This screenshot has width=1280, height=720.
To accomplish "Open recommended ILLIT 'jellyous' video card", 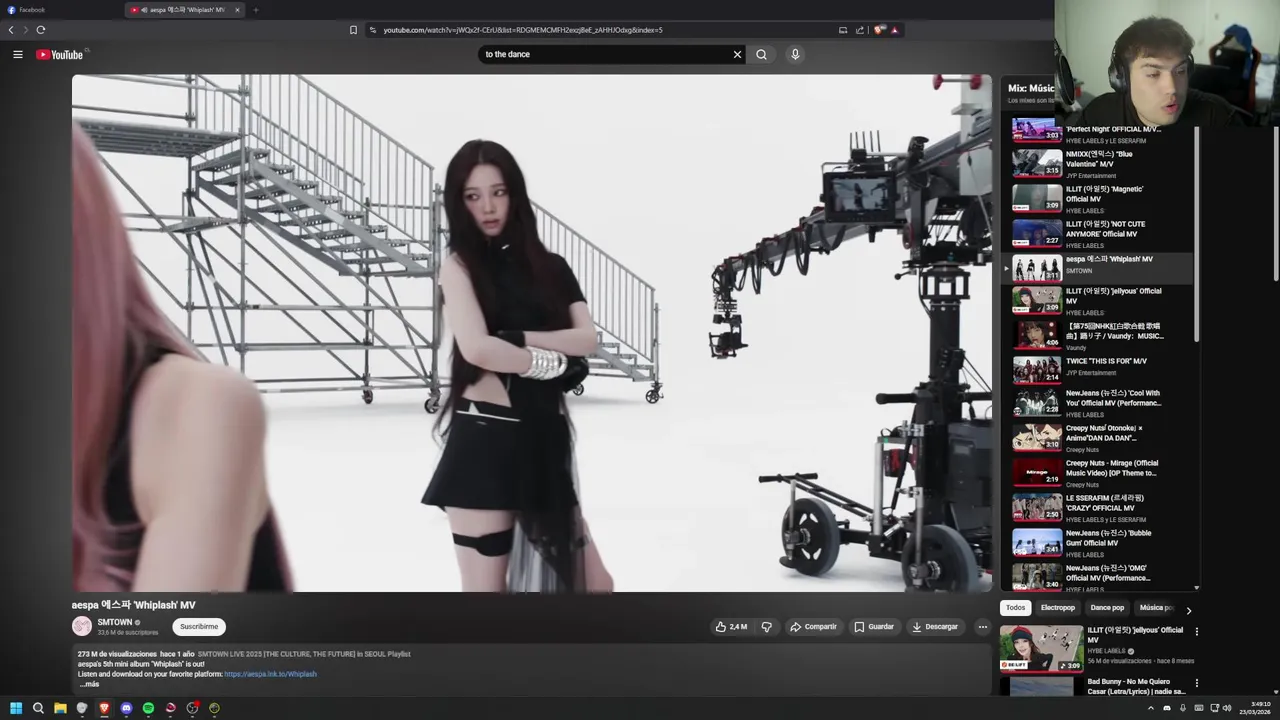I will click(1092, 648).
